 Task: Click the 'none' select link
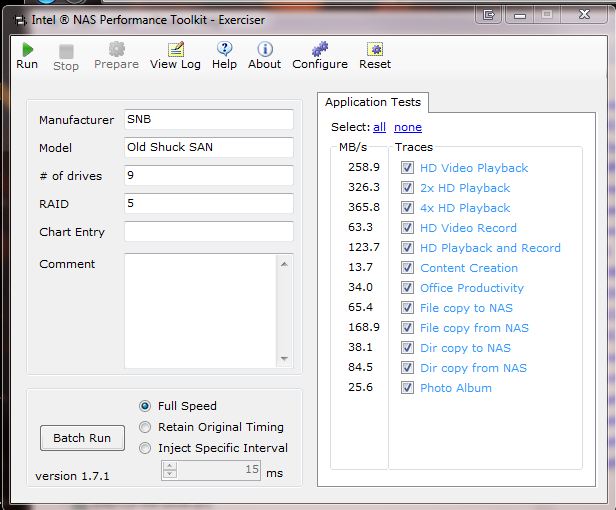click(408, 127)
